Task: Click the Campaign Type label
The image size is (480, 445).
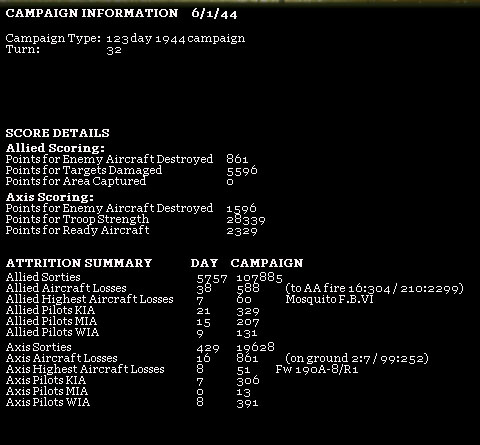Action: point(53,39)
